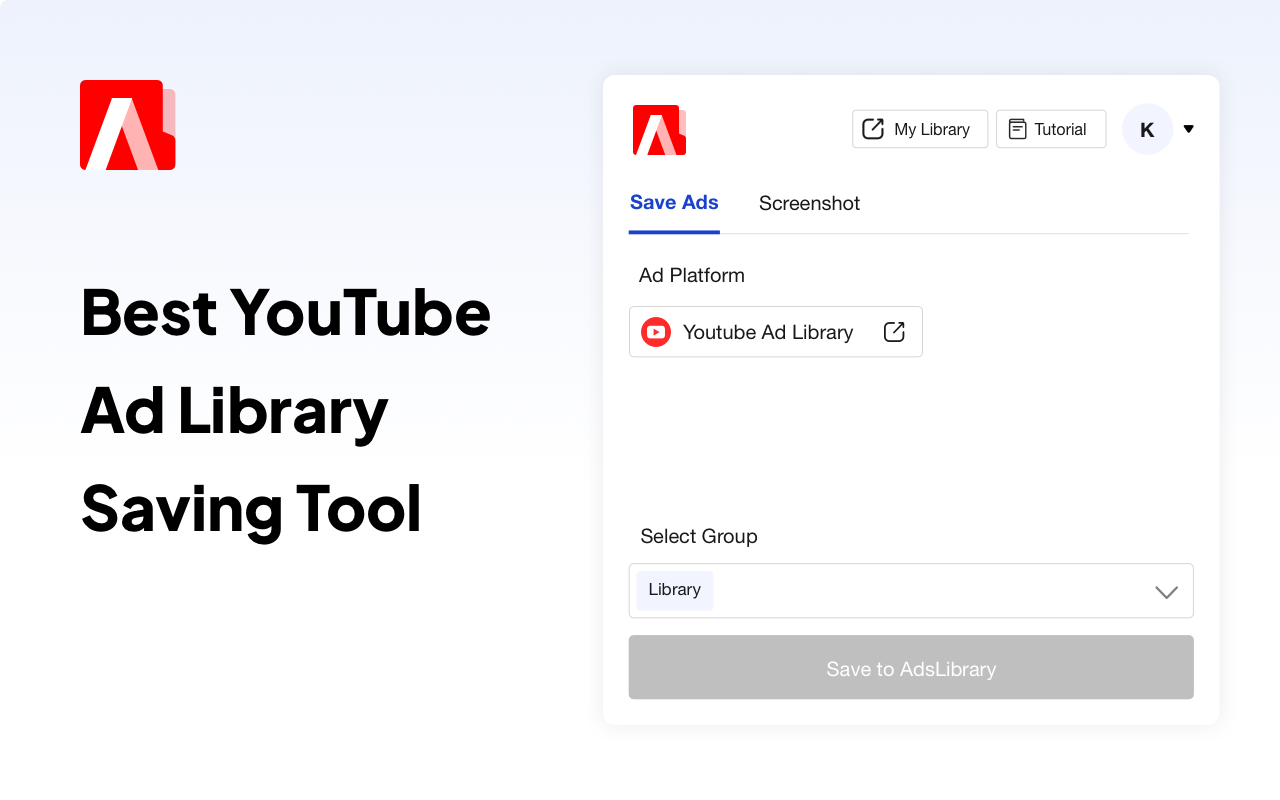Click the Ad Platform section label
The height and width of the screenshot is (800, 1280).
691,275
